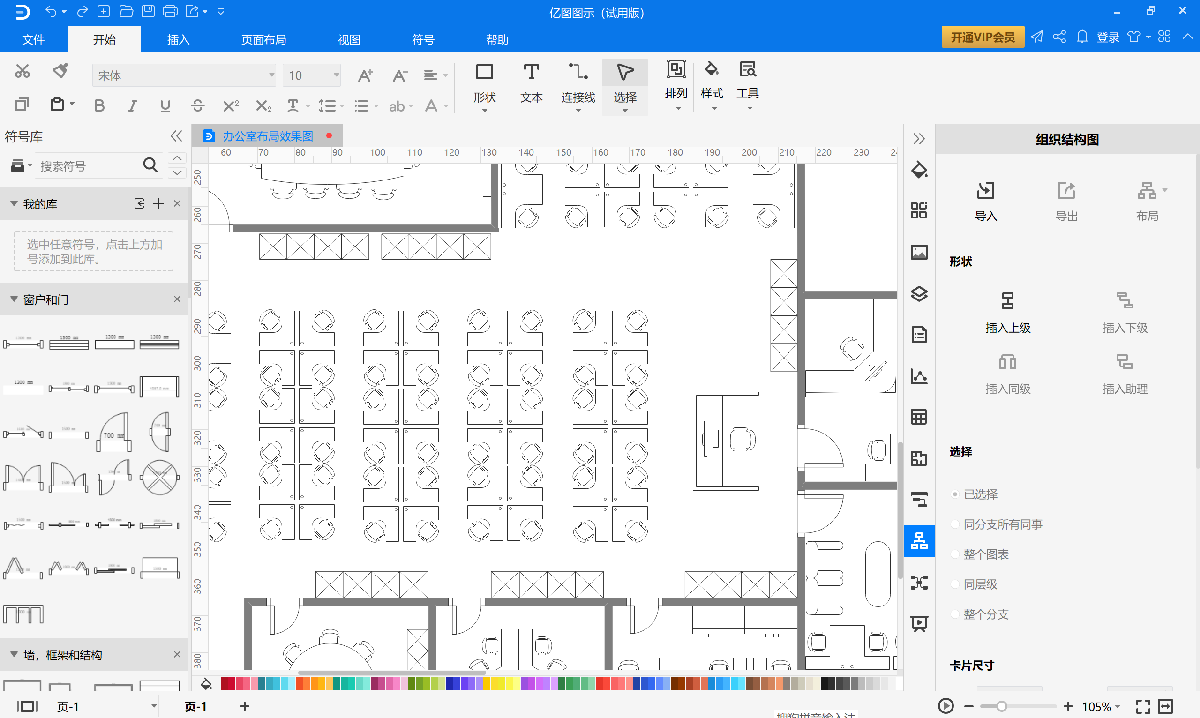
Task: Collapse the 窗户和门 section
Action: click(x=14, y=299)
